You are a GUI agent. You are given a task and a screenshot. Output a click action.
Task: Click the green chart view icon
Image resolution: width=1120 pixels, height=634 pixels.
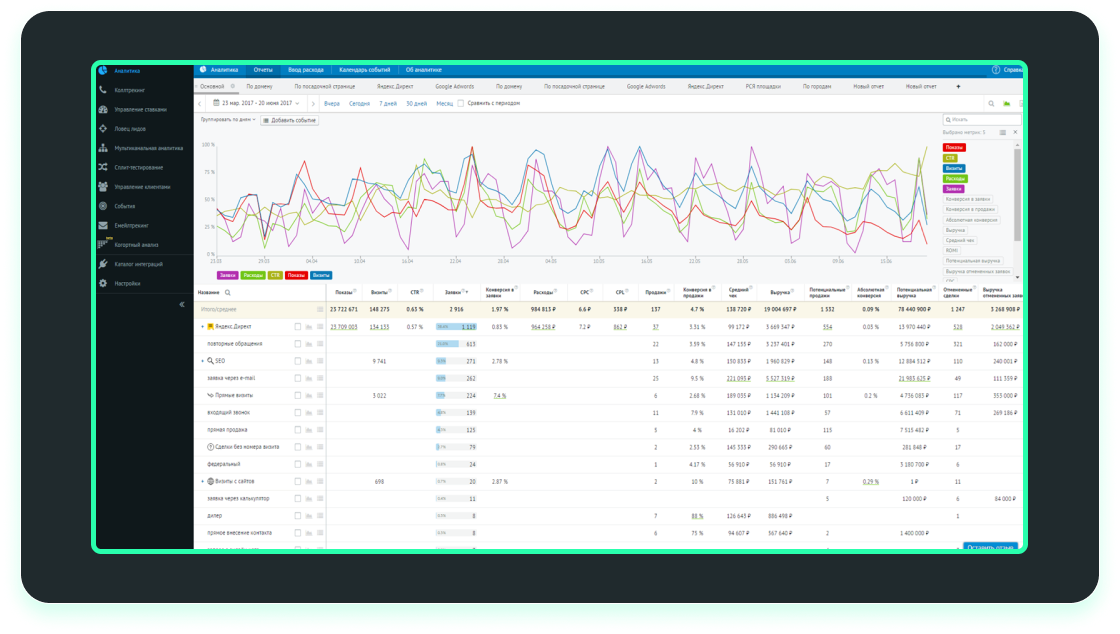tap(1006, 104)
